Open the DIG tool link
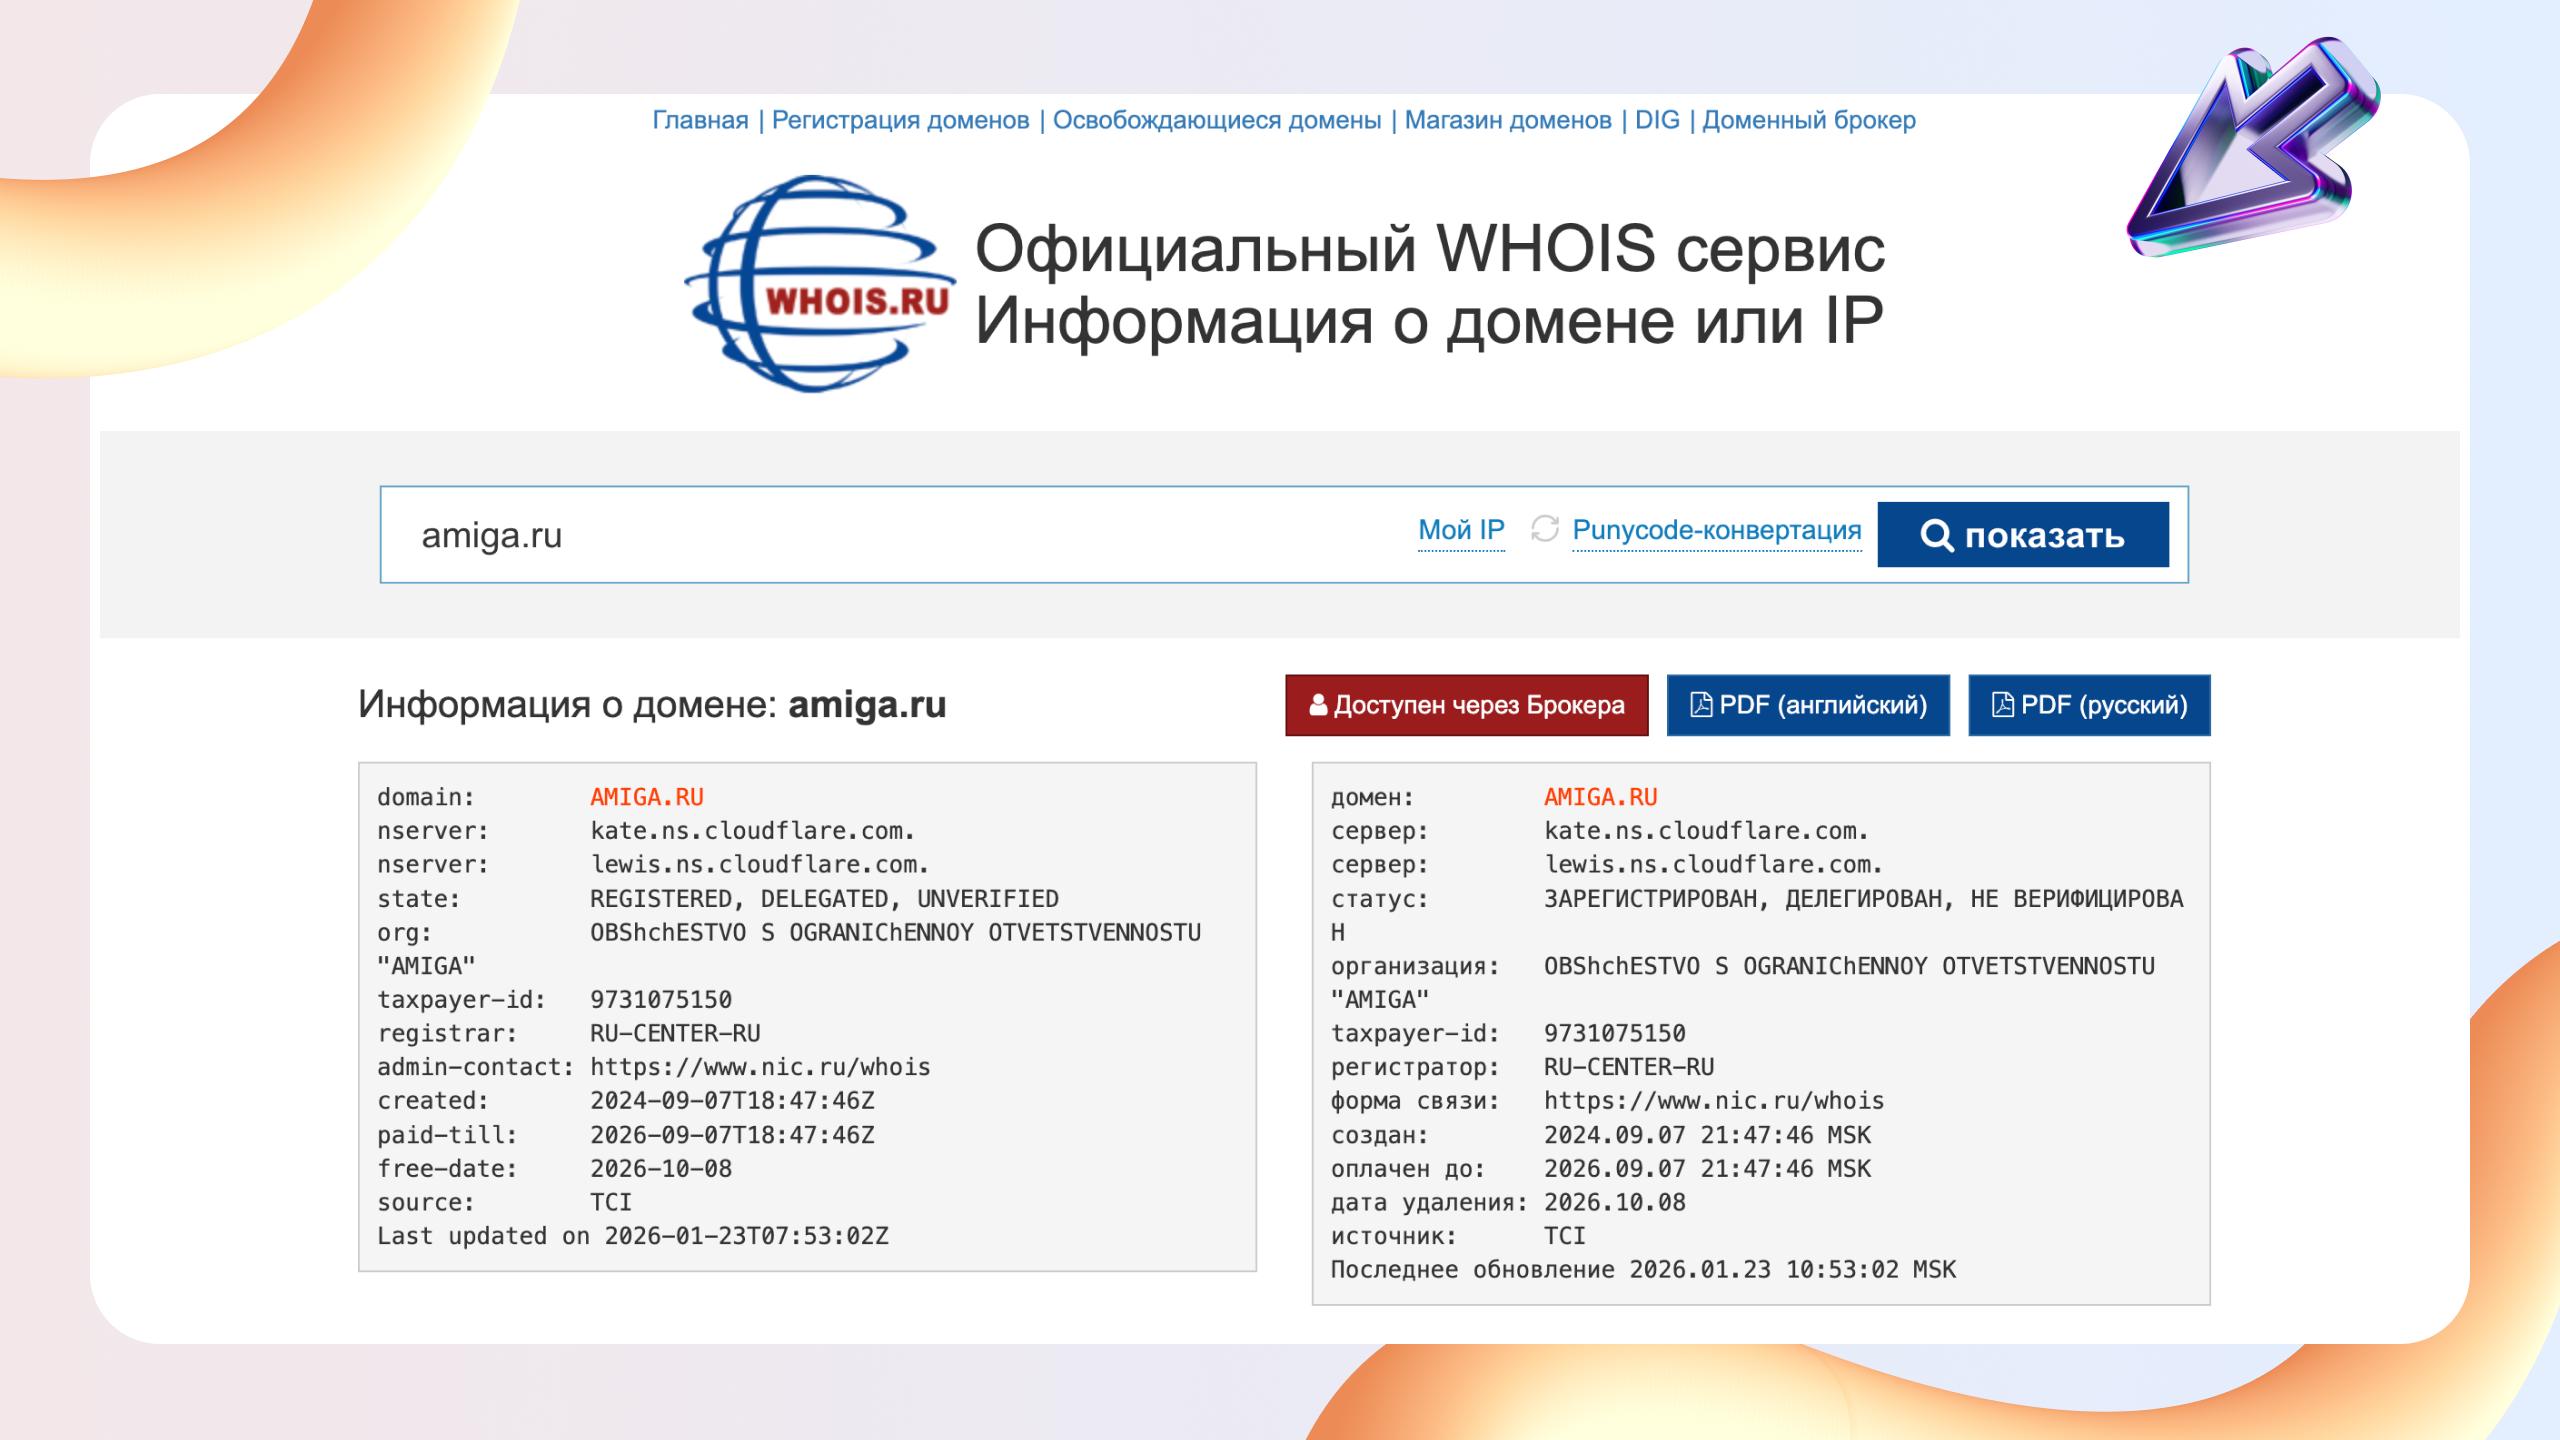The width and height of the screenshot is (2560, 1440). (1656, 120)
